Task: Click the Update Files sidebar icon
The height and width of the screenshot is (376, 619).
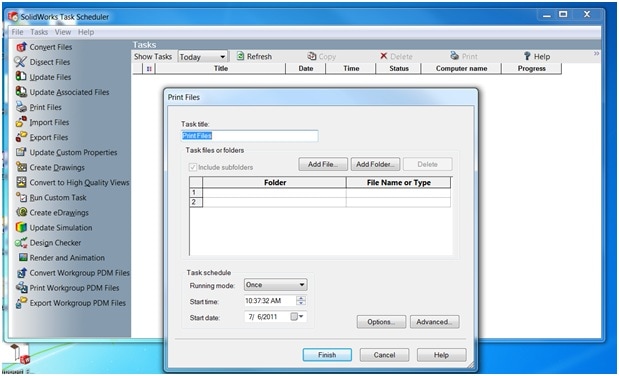Action: click(21, 77)
